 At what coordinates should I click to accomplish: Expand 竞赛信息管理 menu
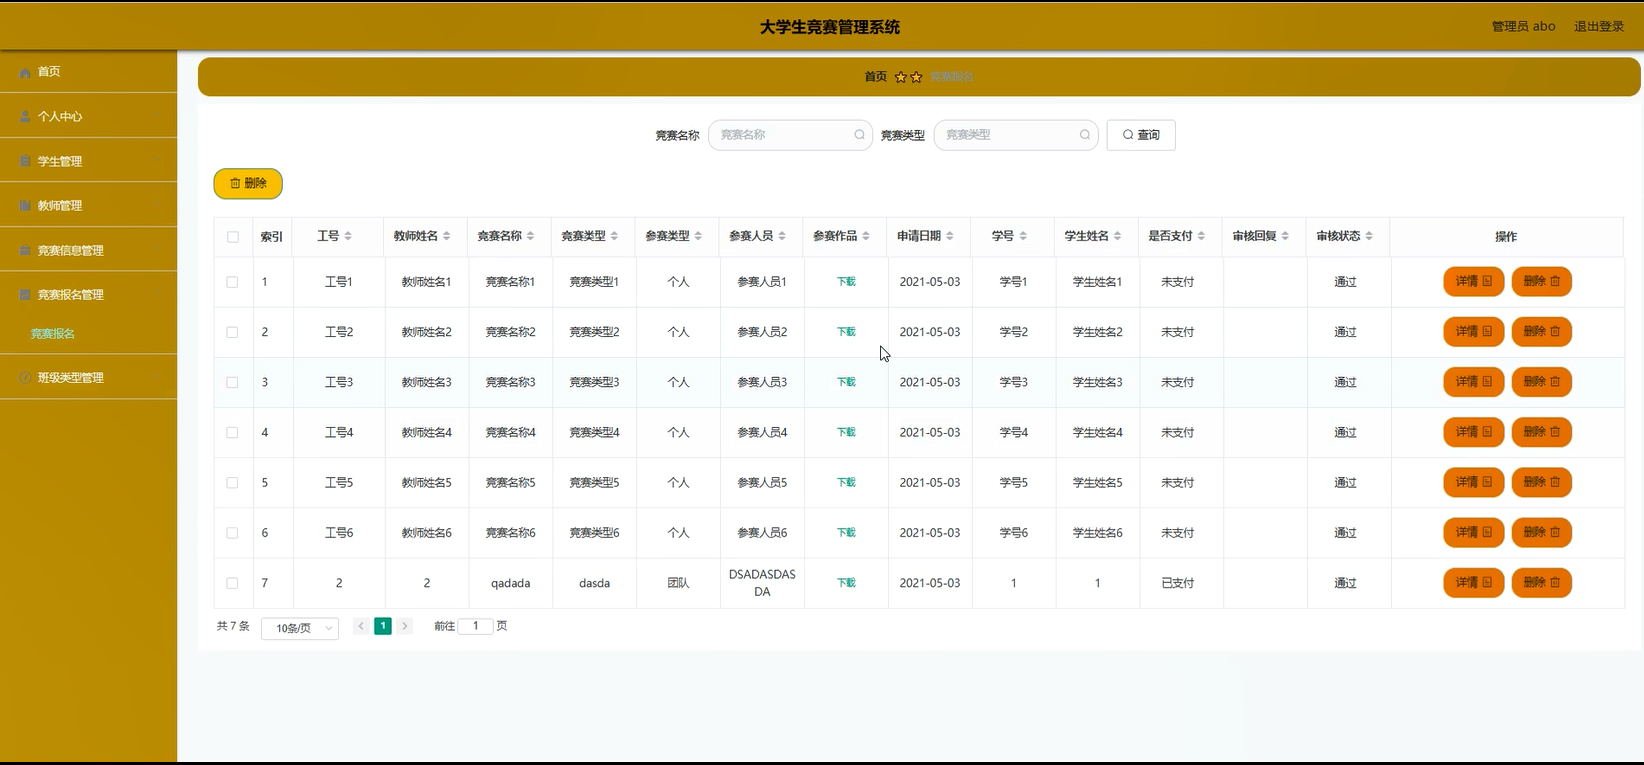point(70,251)
